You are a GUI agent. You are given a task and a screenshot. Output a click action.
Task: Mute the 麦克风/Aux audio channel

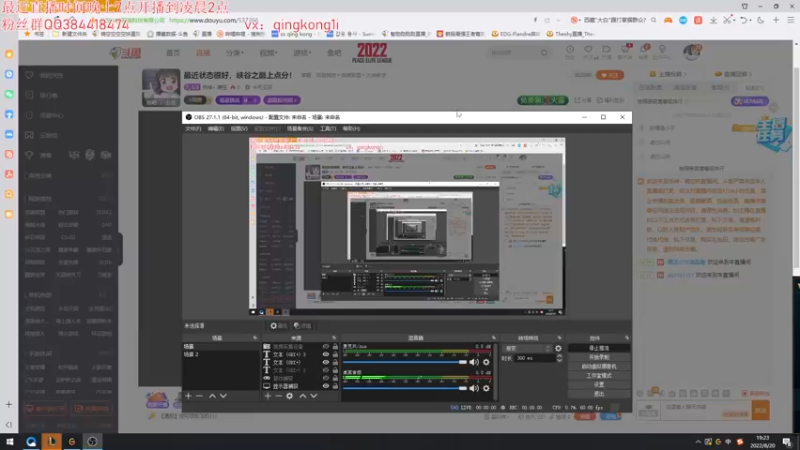pyautogui.click(x=474, y=362)
